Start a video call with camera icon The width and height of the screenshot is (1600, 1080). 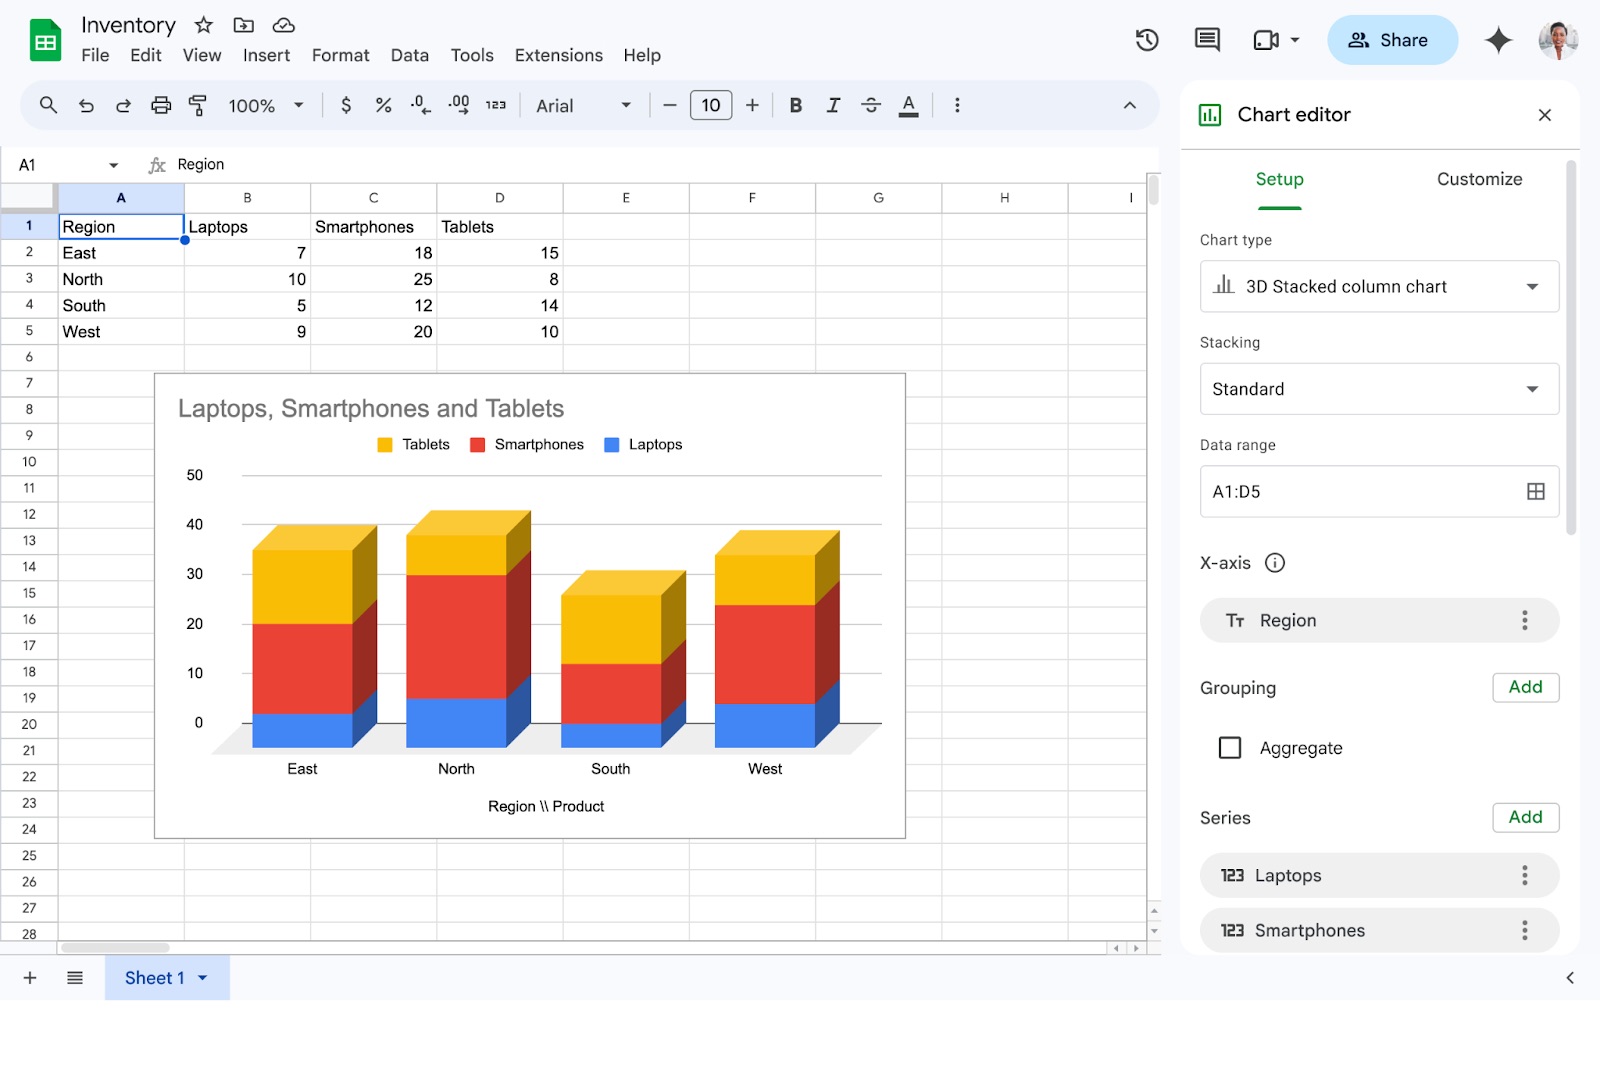(1266, 40)
